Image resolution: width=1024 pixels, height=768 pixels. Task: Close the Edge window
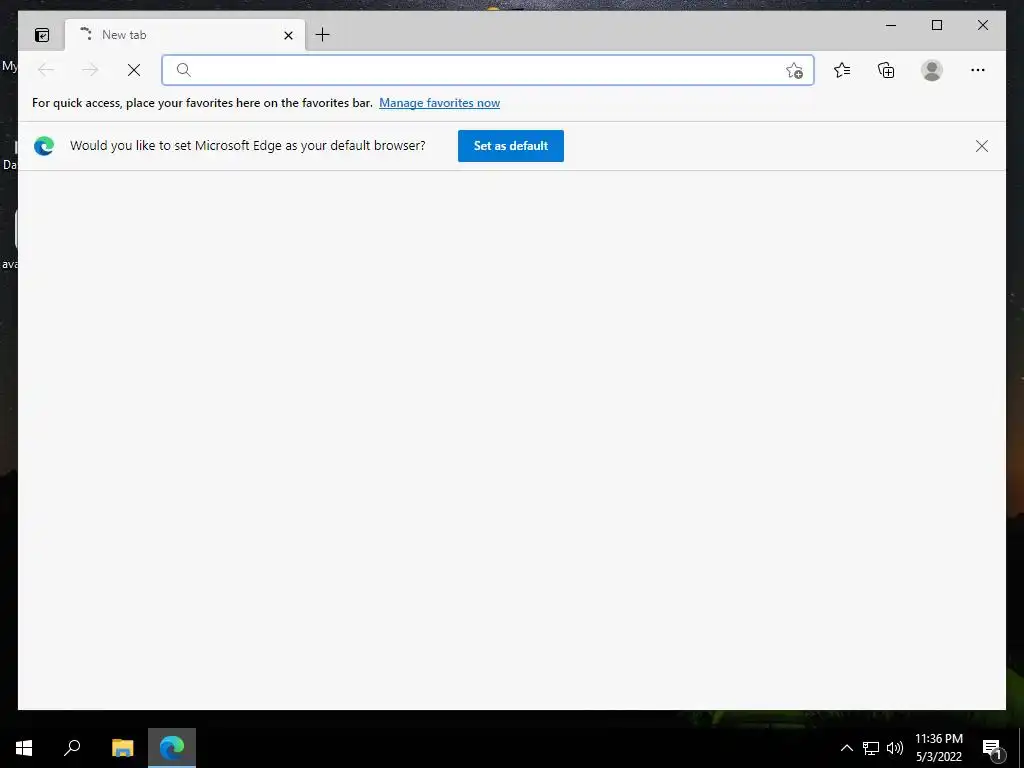pyautogui.click(x=982, y=25)
